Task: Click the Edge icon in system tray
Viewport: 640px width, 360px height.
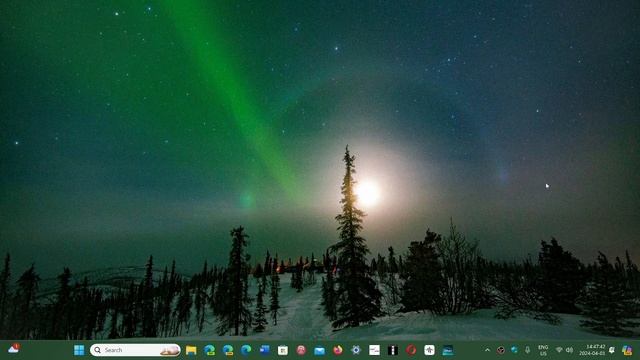Action: point(514,350)
